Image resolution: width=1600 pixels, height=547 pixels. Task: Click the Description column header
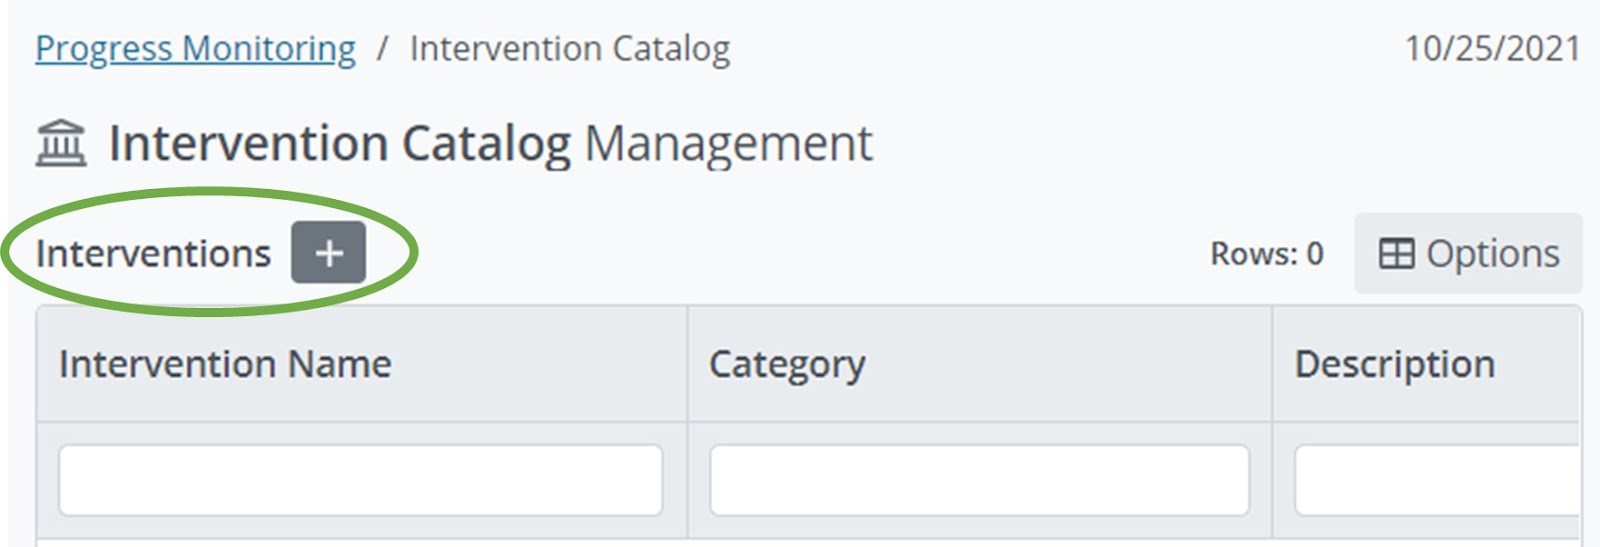[x=1394, y=364]
